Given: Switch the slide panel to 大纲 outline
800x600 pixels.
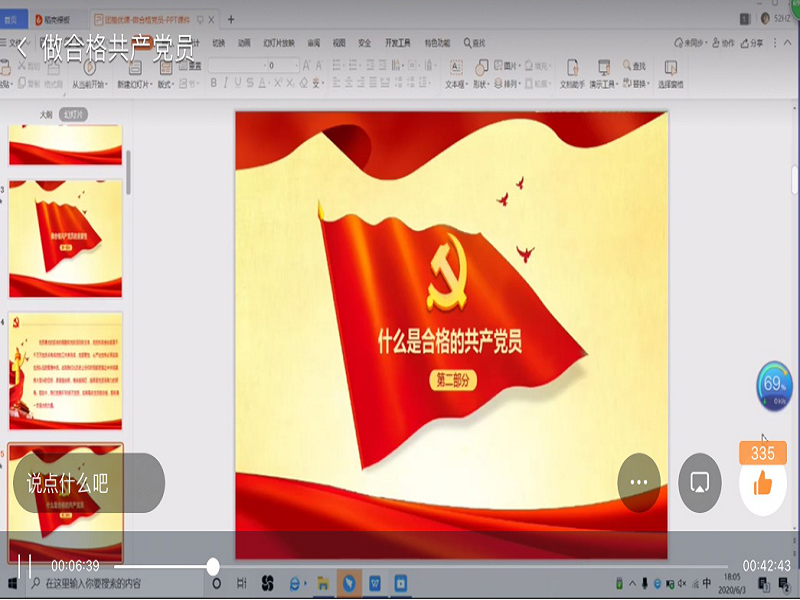Looking at the screenshot, I should coord(46,115).
